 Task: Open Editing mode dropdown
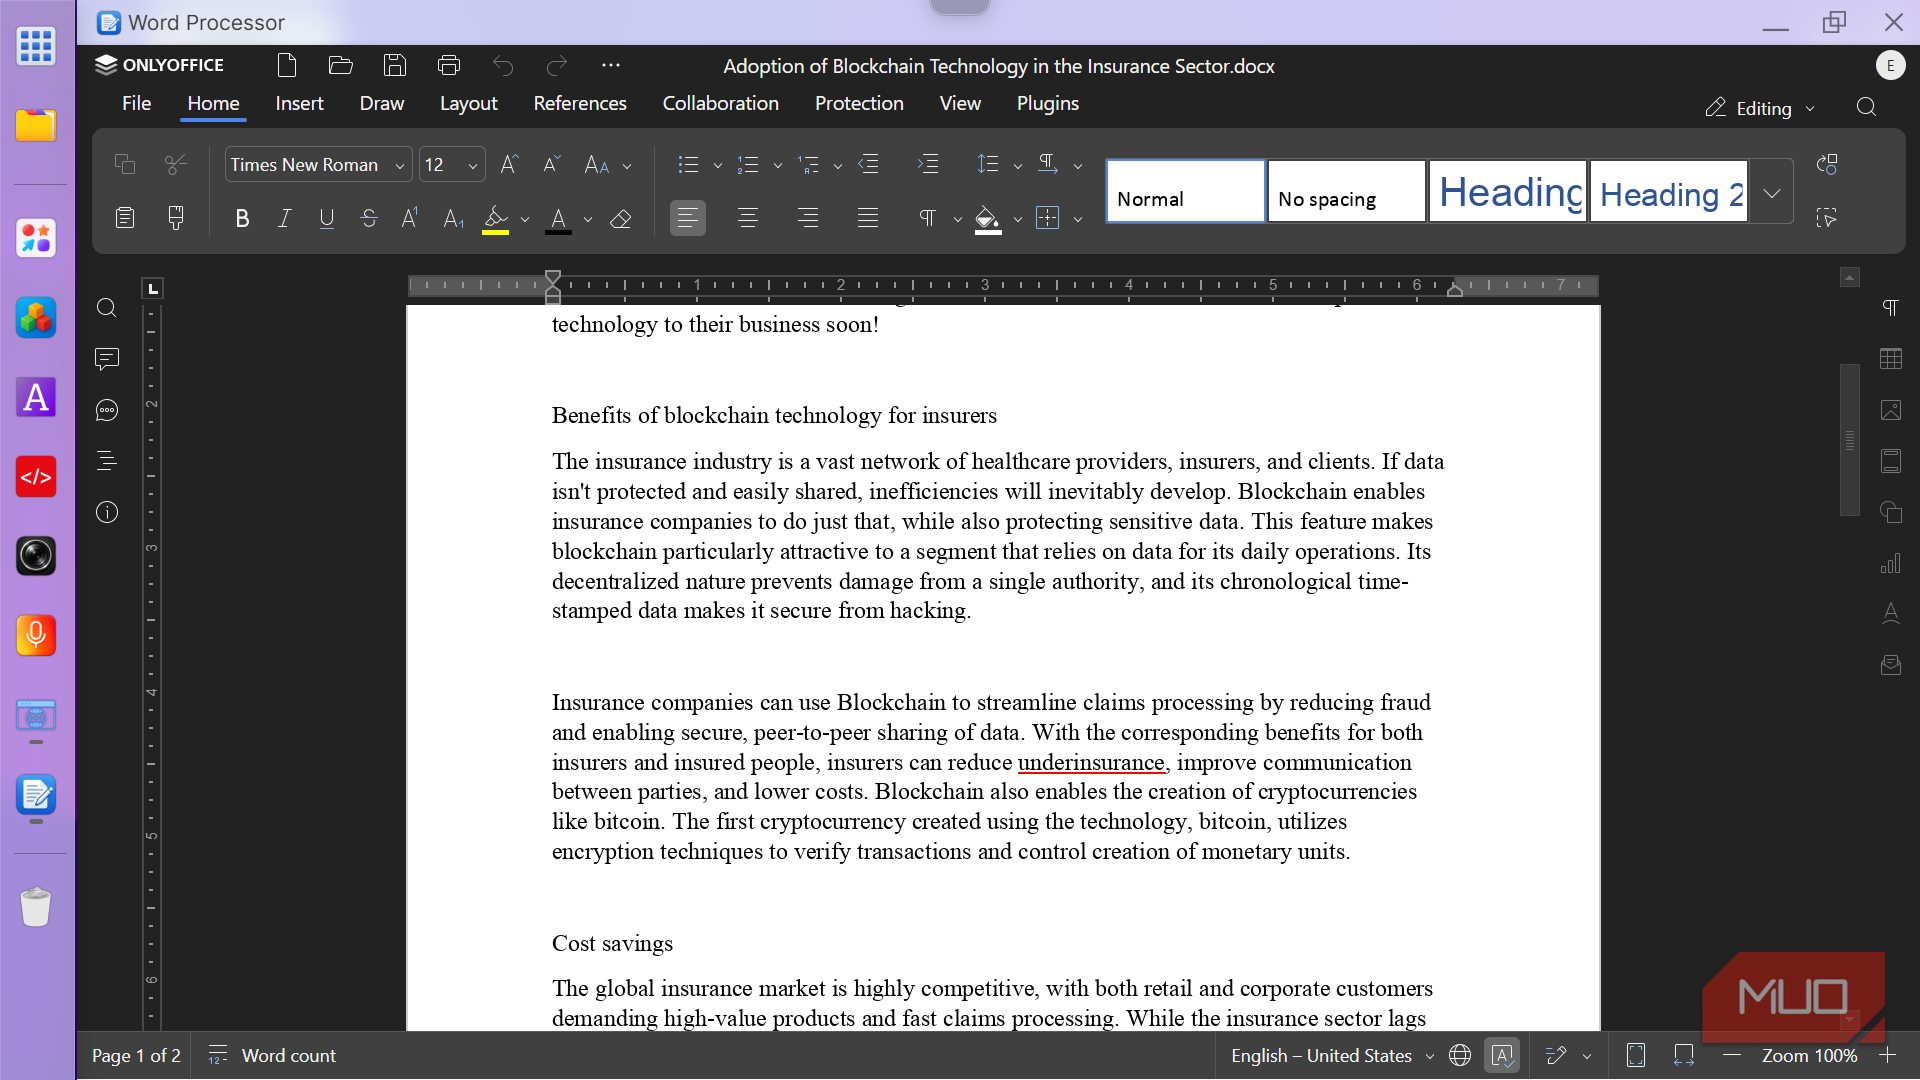click(1760, 108)
